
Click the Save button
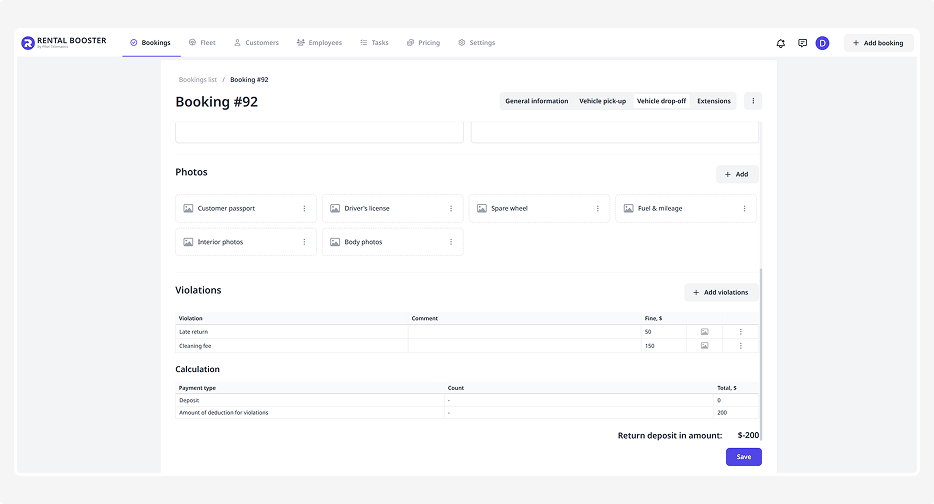[x=743, y=457]
